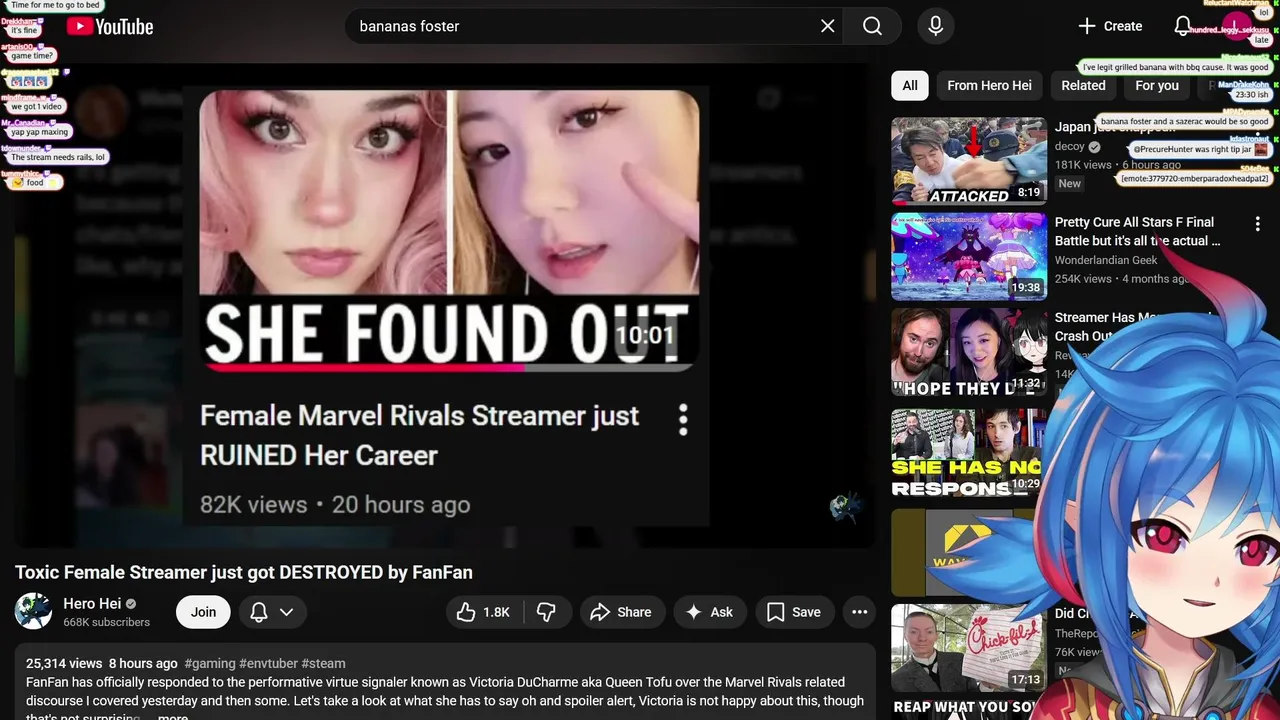The height and width of the screenshot is (720, 1280).
Task: Open the HOPE THEY DIE streamer thumbnail
Action: click(x=968, y=352)
